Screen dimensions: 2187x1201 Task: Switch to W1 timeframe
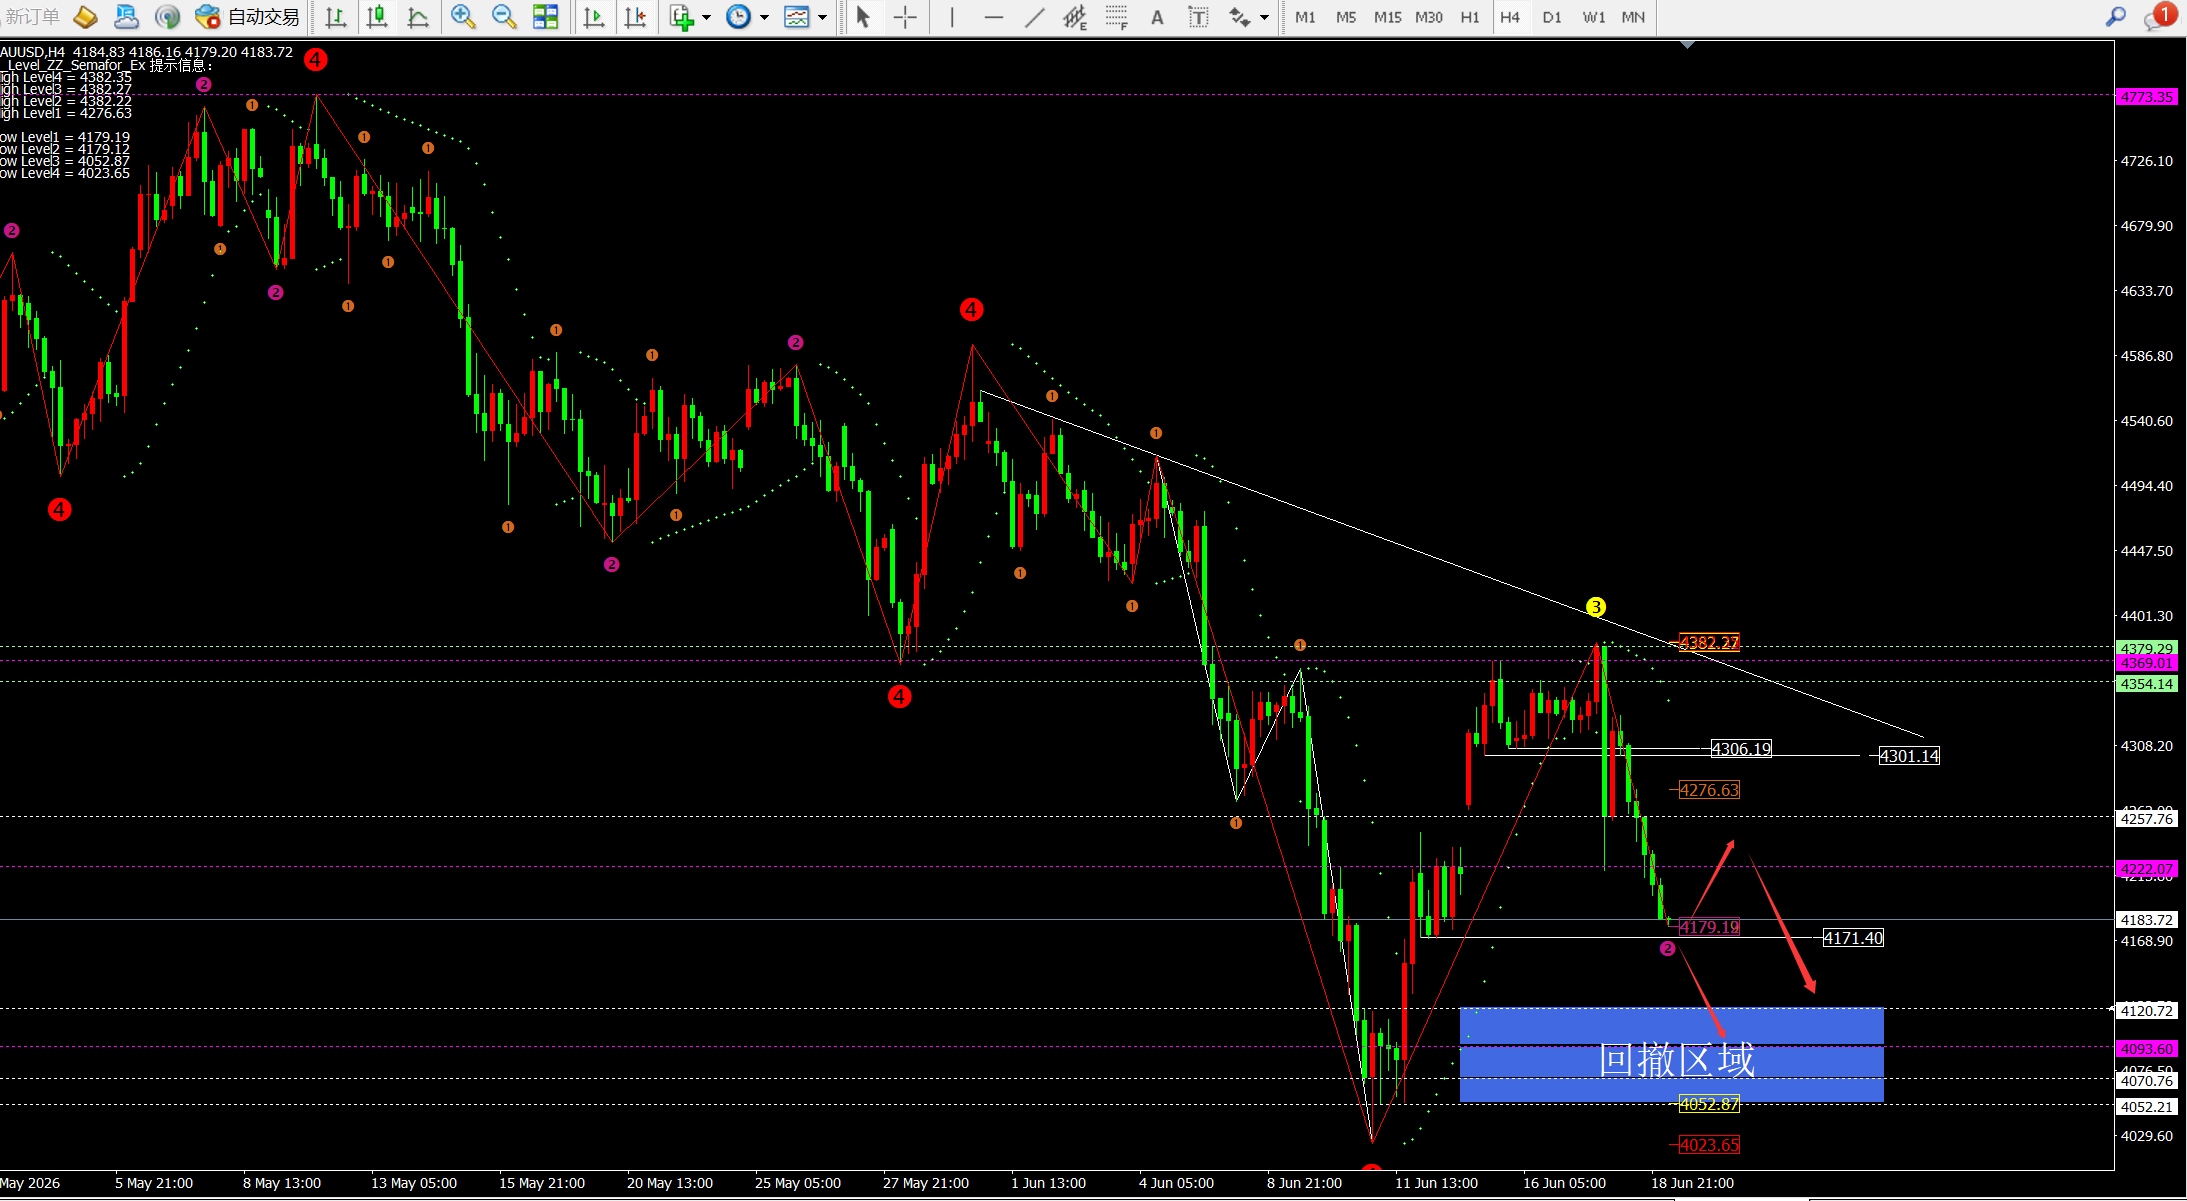tap(1593, 17)
